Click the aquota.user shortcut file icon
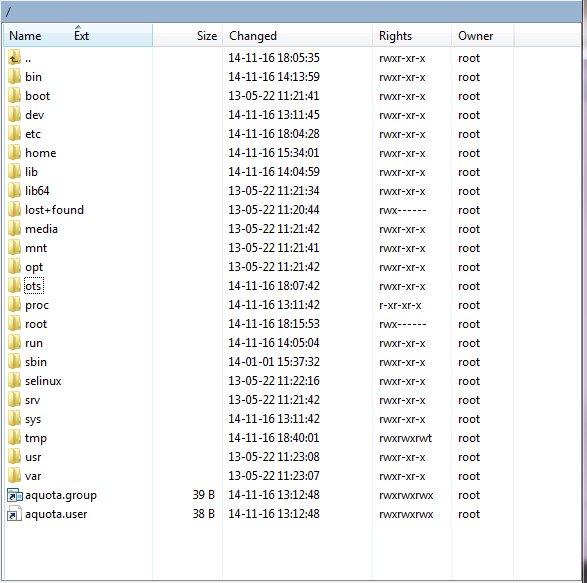Viewport: 587px width, 583px height. [x=15, y=514]
